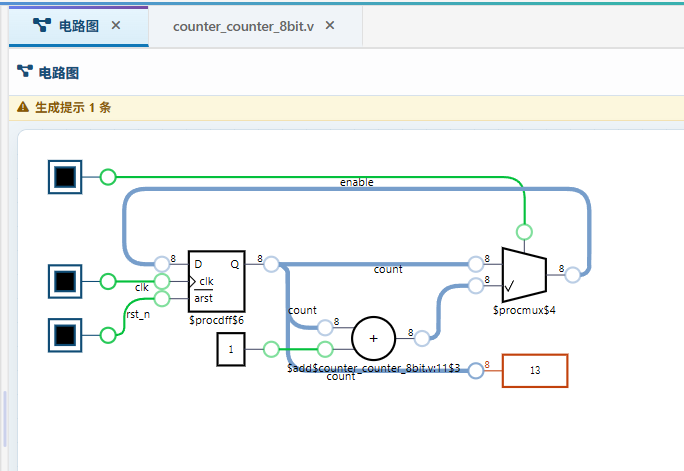Click the enable wire label

[x=356, y=182]
